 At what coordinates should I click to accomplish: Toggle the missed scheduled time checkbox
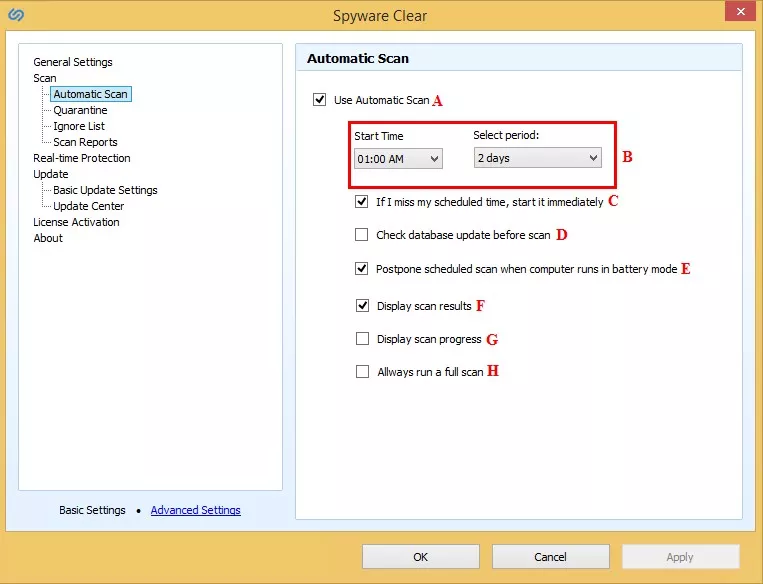(x=362, y=201)
